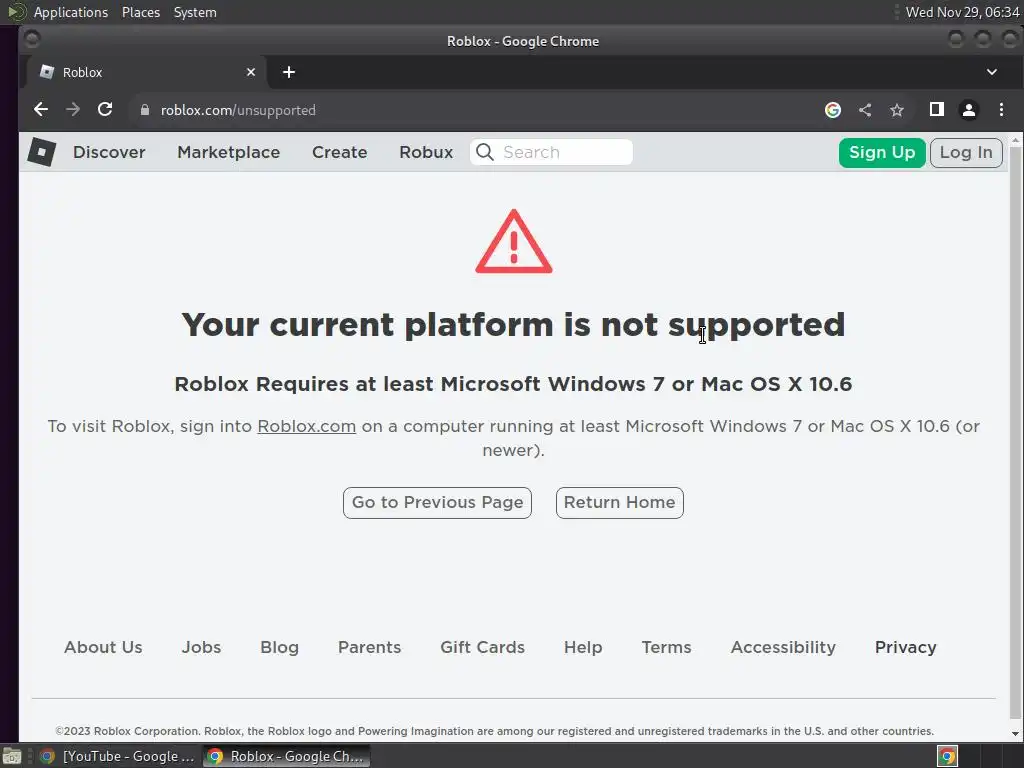
Task: Go back with the browser back arrow
Action: coord(40,110)
